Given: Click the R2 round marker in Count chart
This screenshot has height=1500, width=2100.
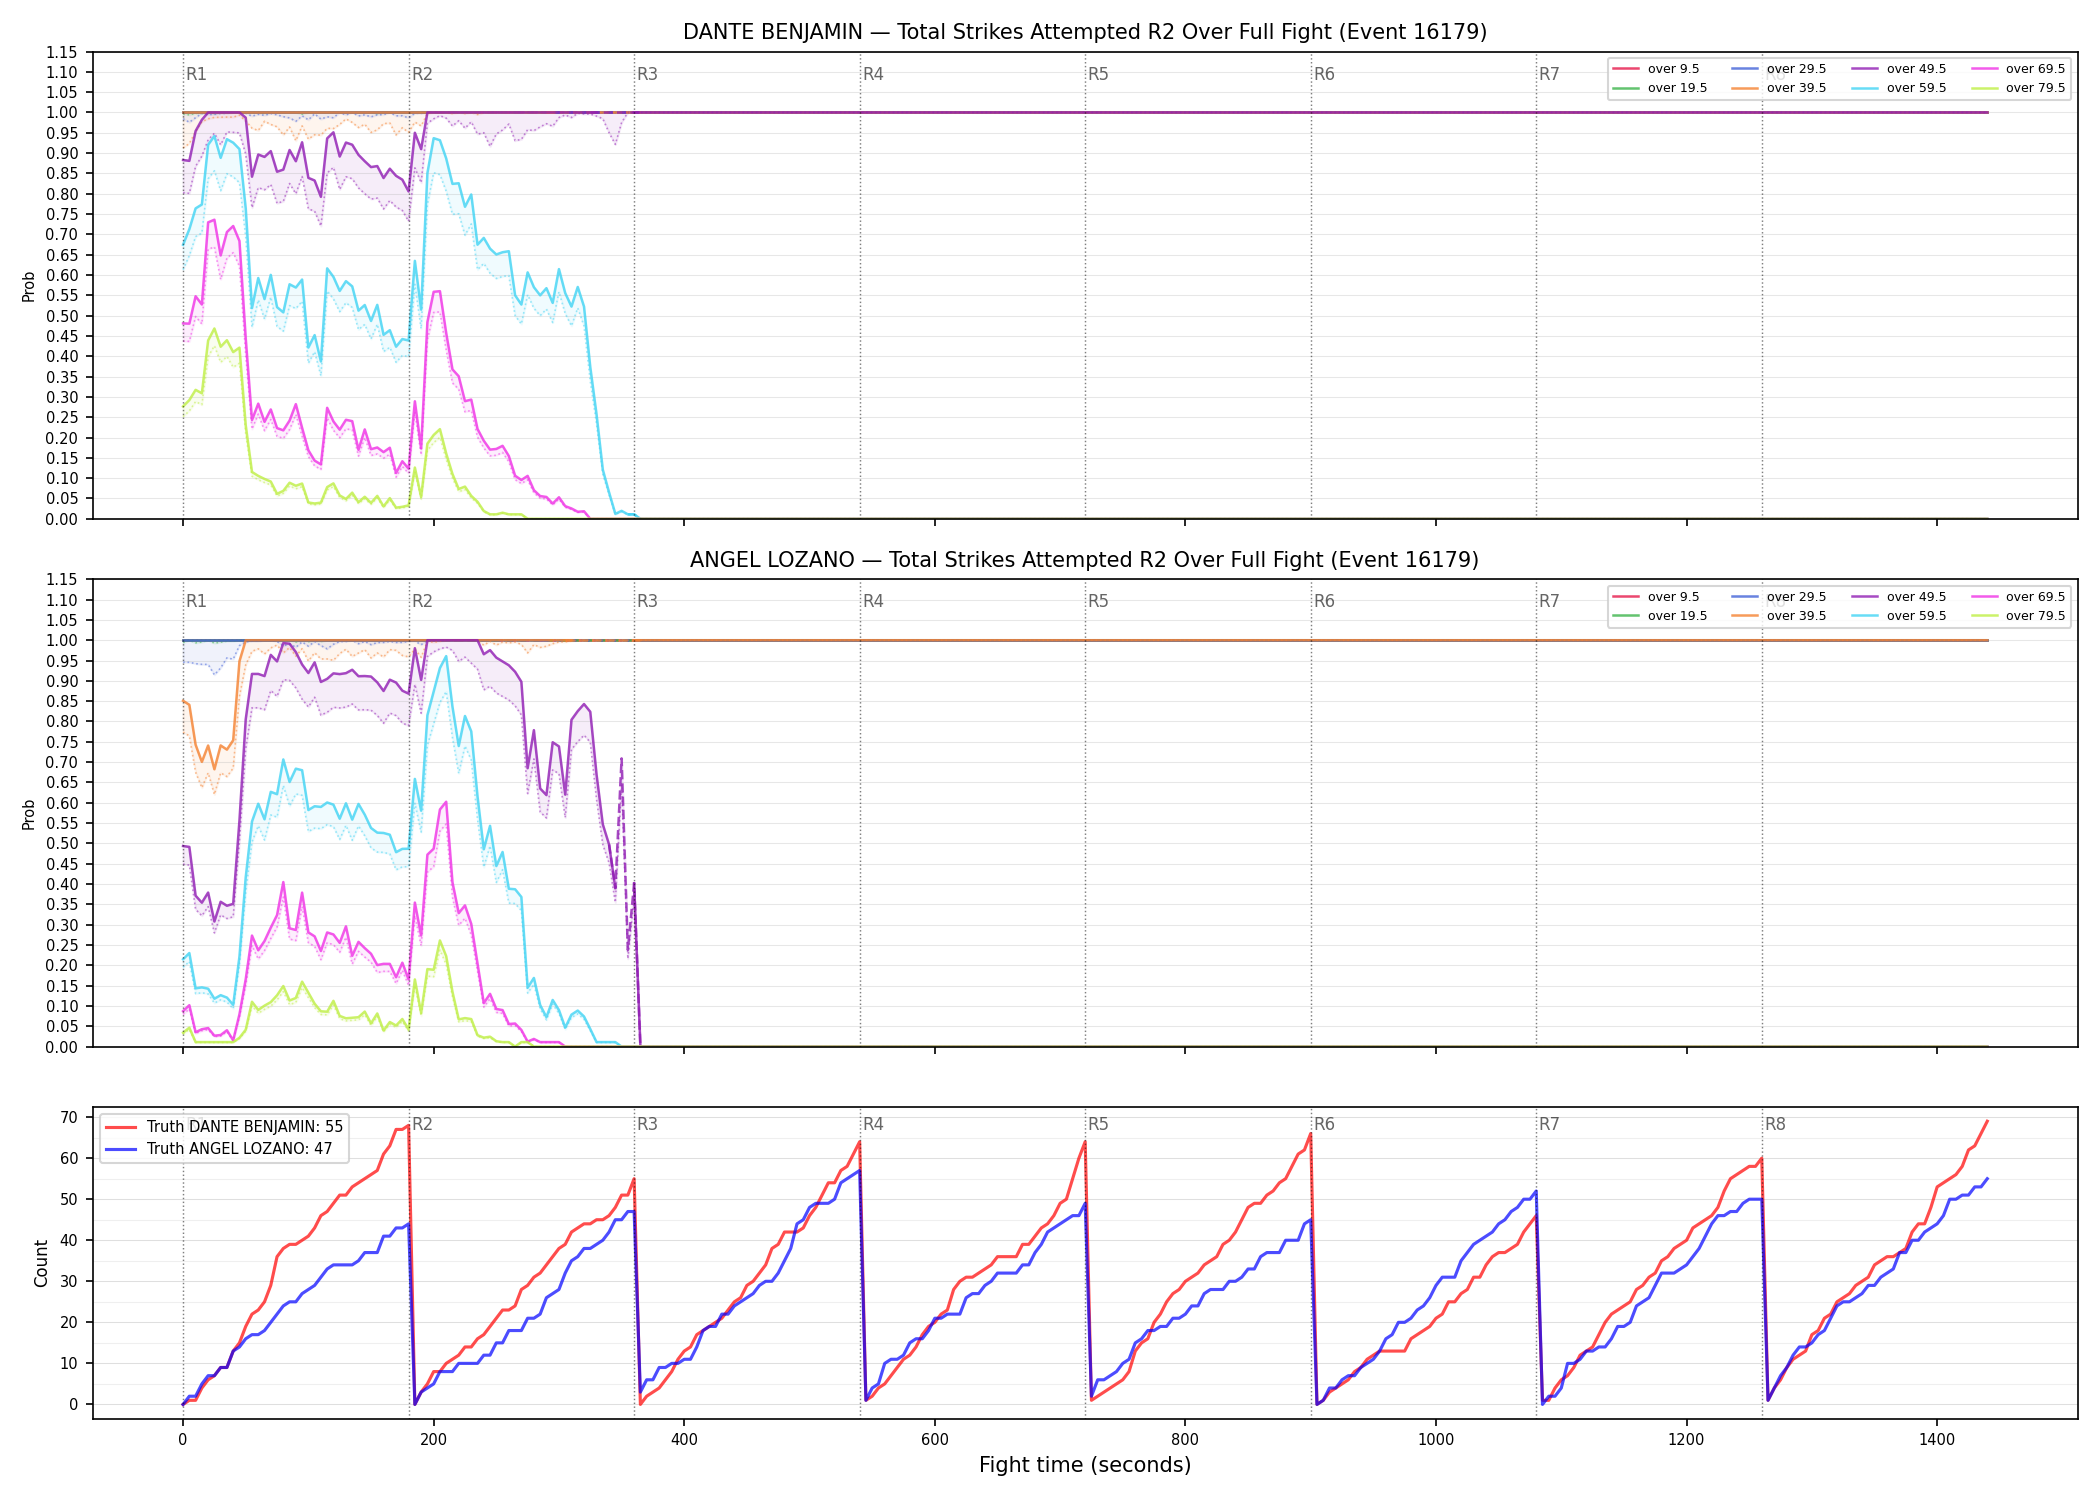Looking at the screenshot, I should tap(422, 1124).
